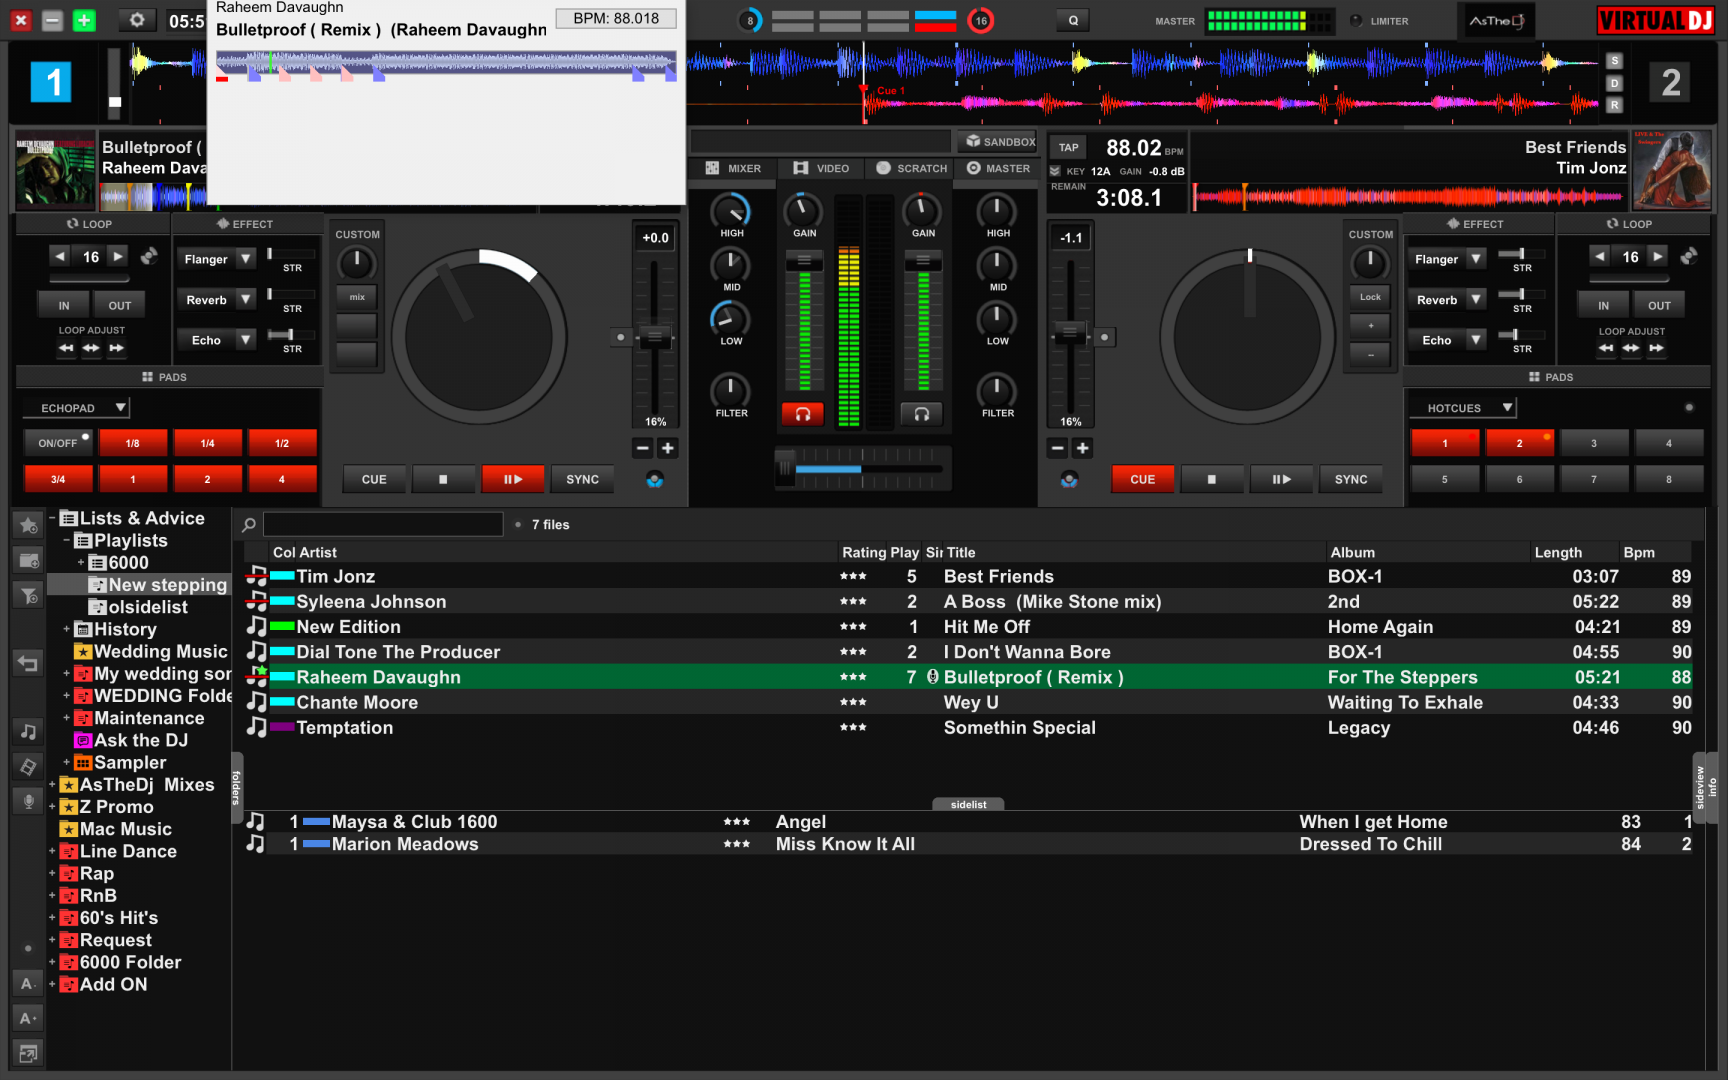Open the left deck Reverb effect dropdown
Viewport: 1728px width, 1080px height.
[x=246, y=300]
